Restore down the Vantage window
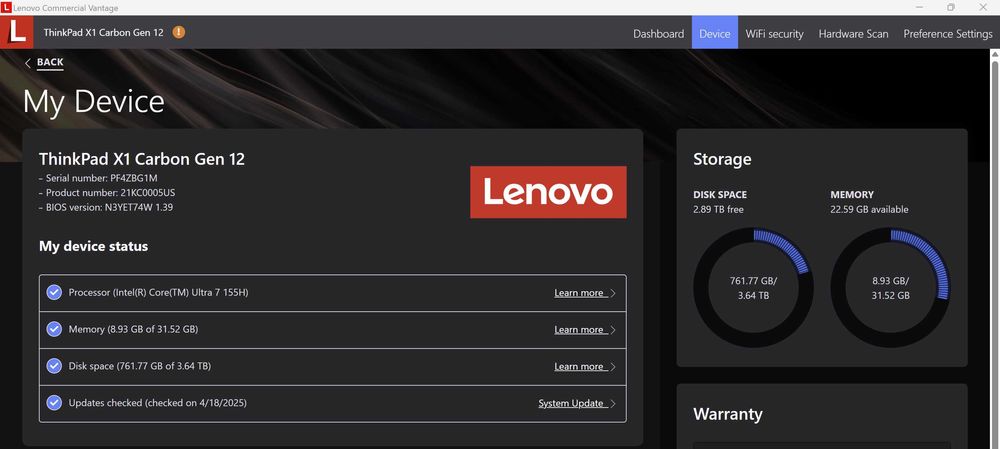 click(951, 8)
